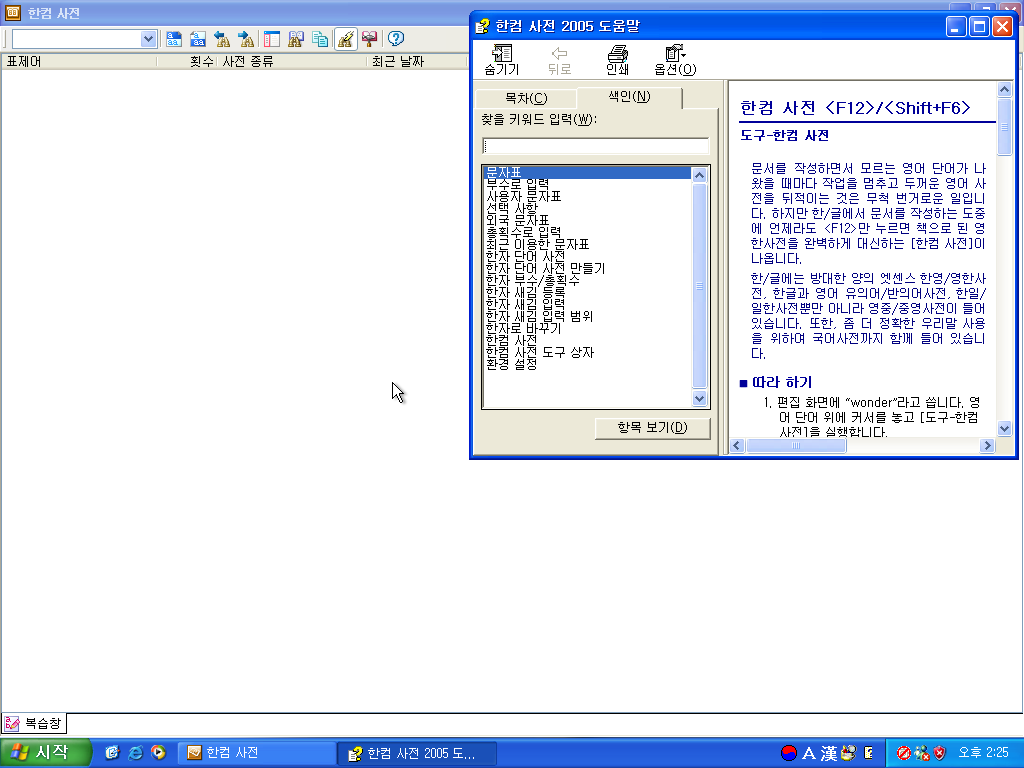1024x768 pixels.
Task: Click index list scroll down arrow
Action: [x=699, y=398]
